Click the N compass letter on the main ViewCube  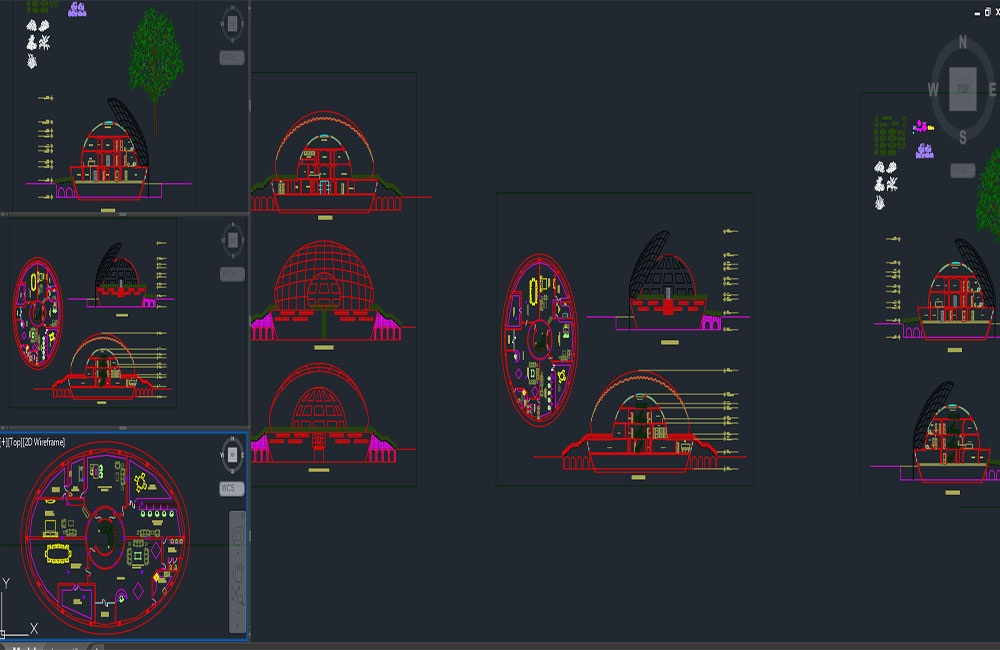pos(963,43)
